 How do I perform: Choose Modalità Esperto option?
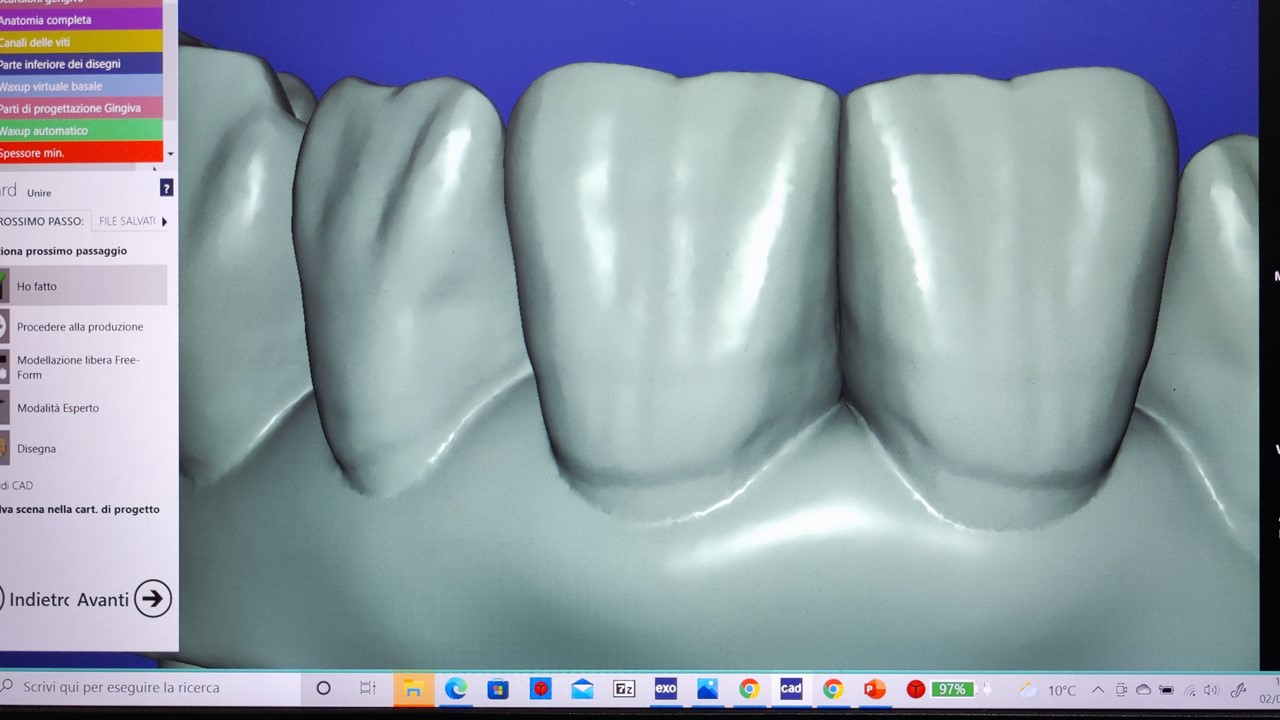pos(58,408)
